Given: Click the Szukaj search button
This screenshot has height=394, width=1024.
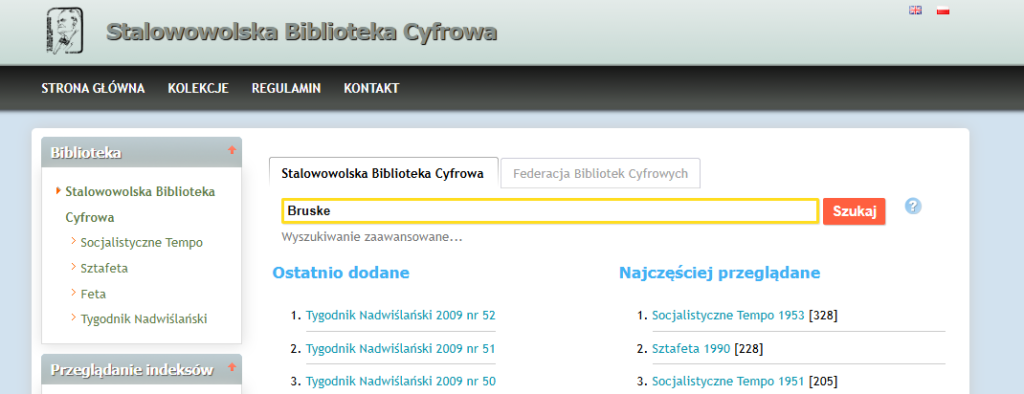Looking at the screenshot, I should click(x=854, y=212).
